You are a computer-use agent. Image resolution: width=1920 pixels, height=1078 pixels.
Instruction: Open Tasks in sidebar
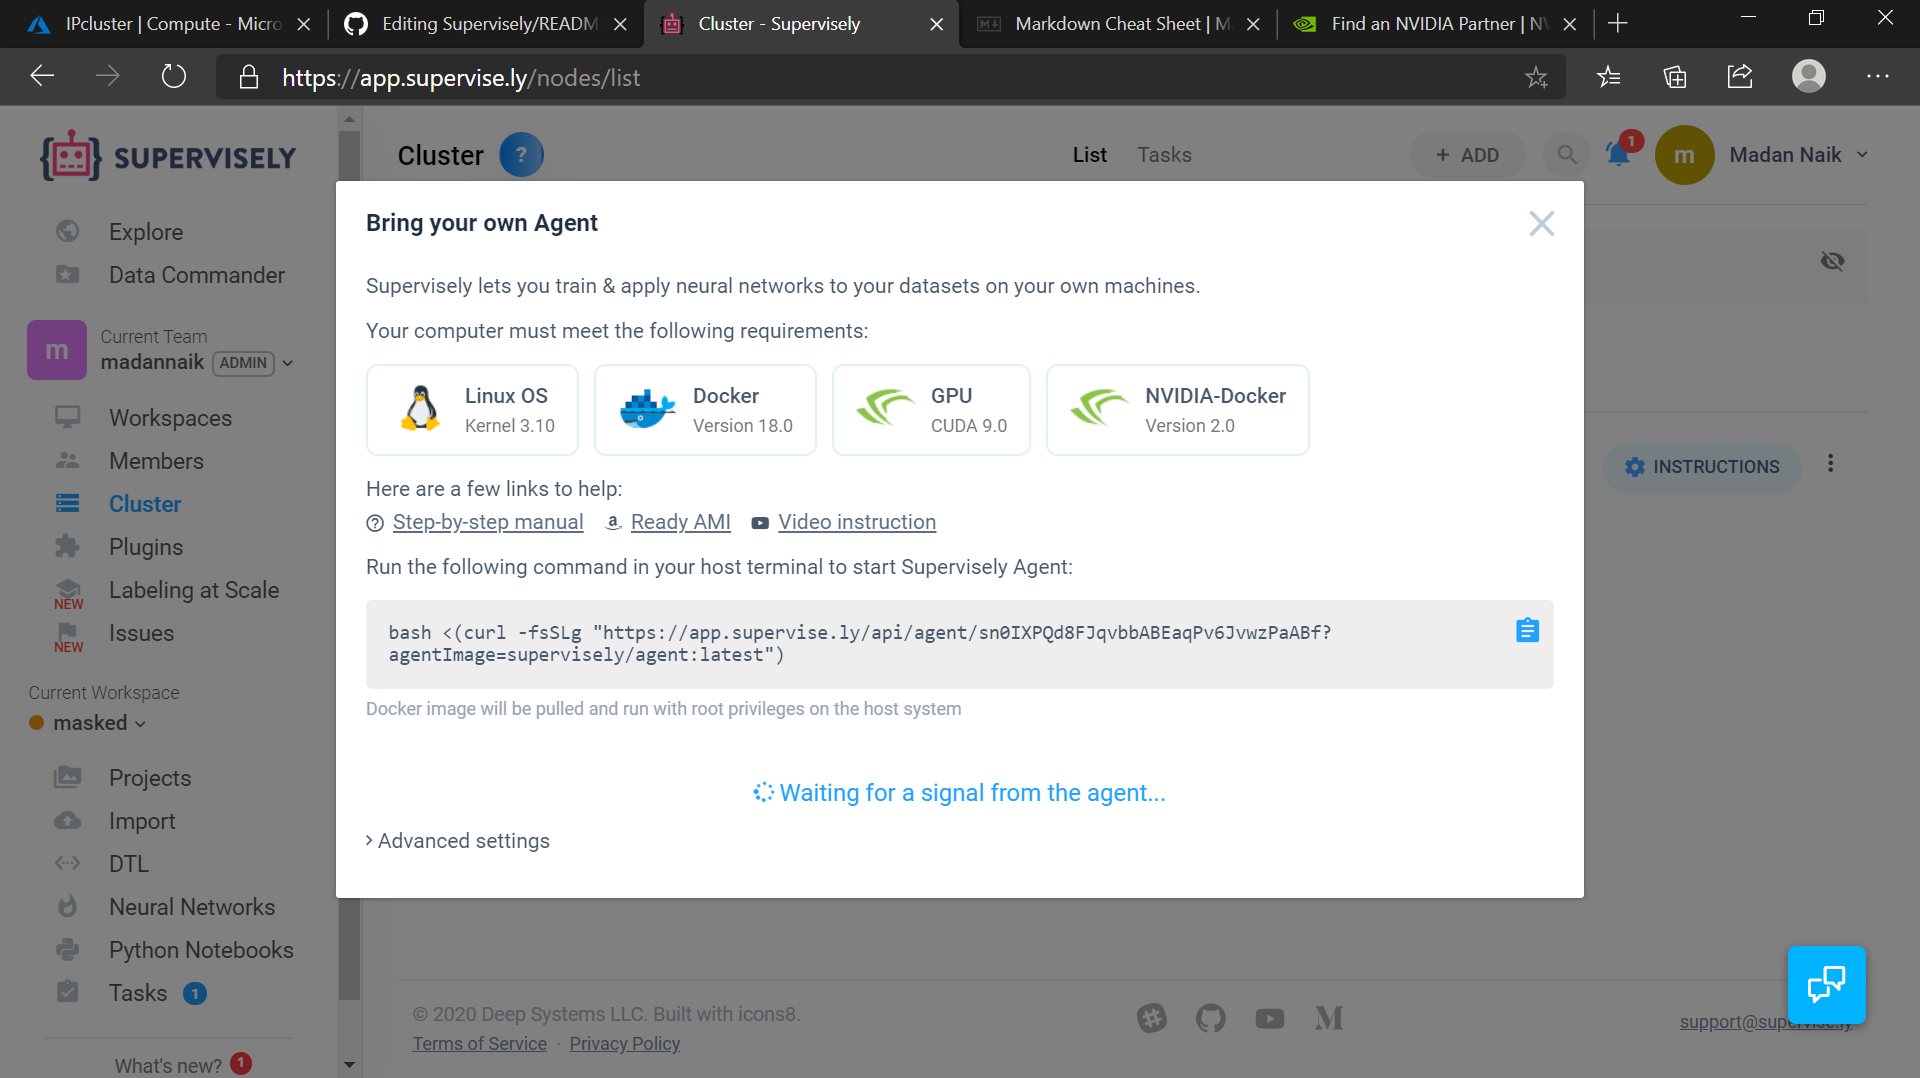click(137, 992)
